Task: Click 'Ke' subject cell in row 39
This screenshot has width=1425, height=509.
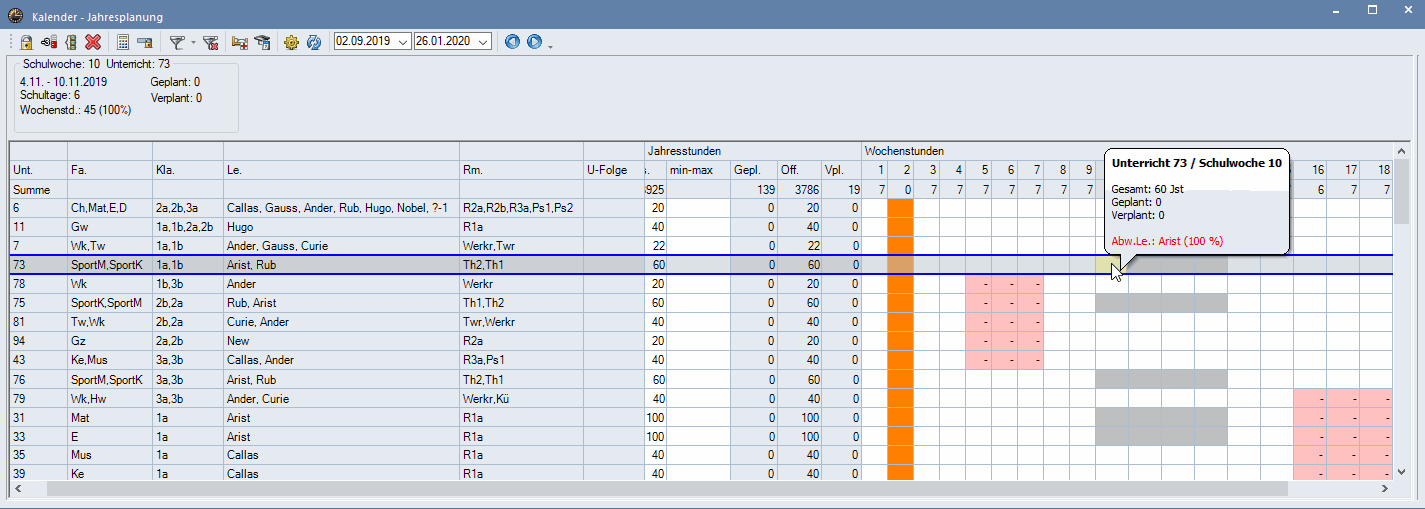Action: [109, 474]
